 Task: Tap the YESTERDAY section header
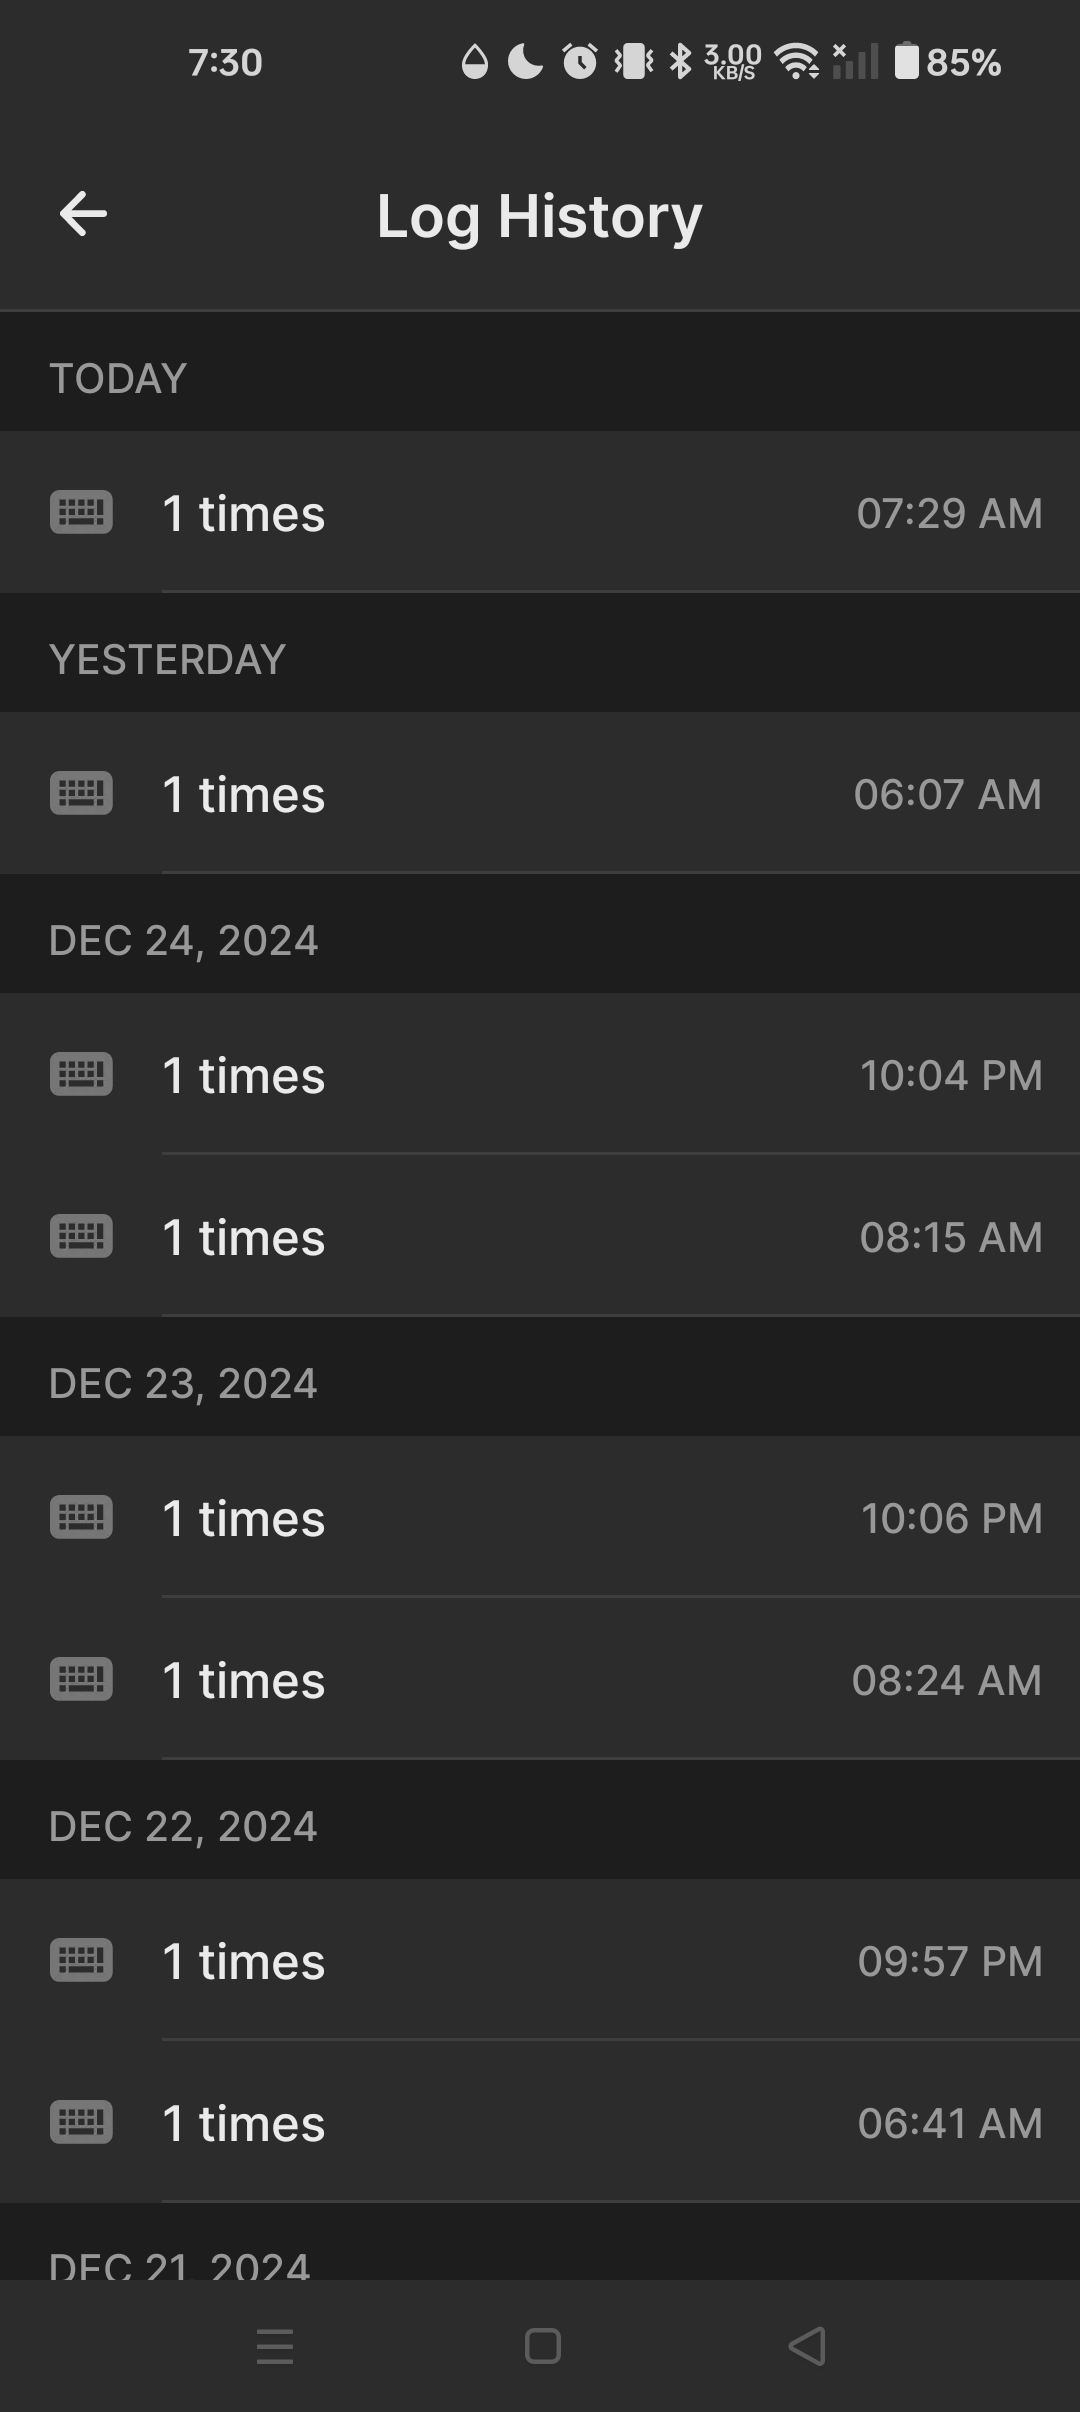tap(167, 659)
